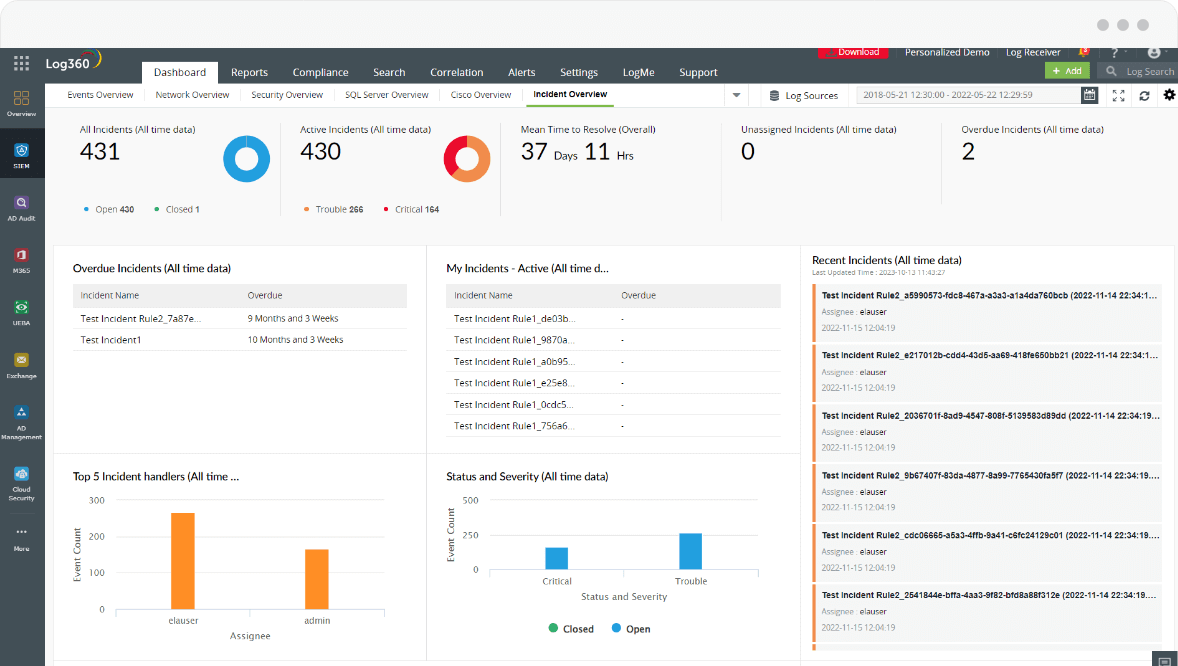Open the AD Audit sidebar icon

[x=22, y=207]
